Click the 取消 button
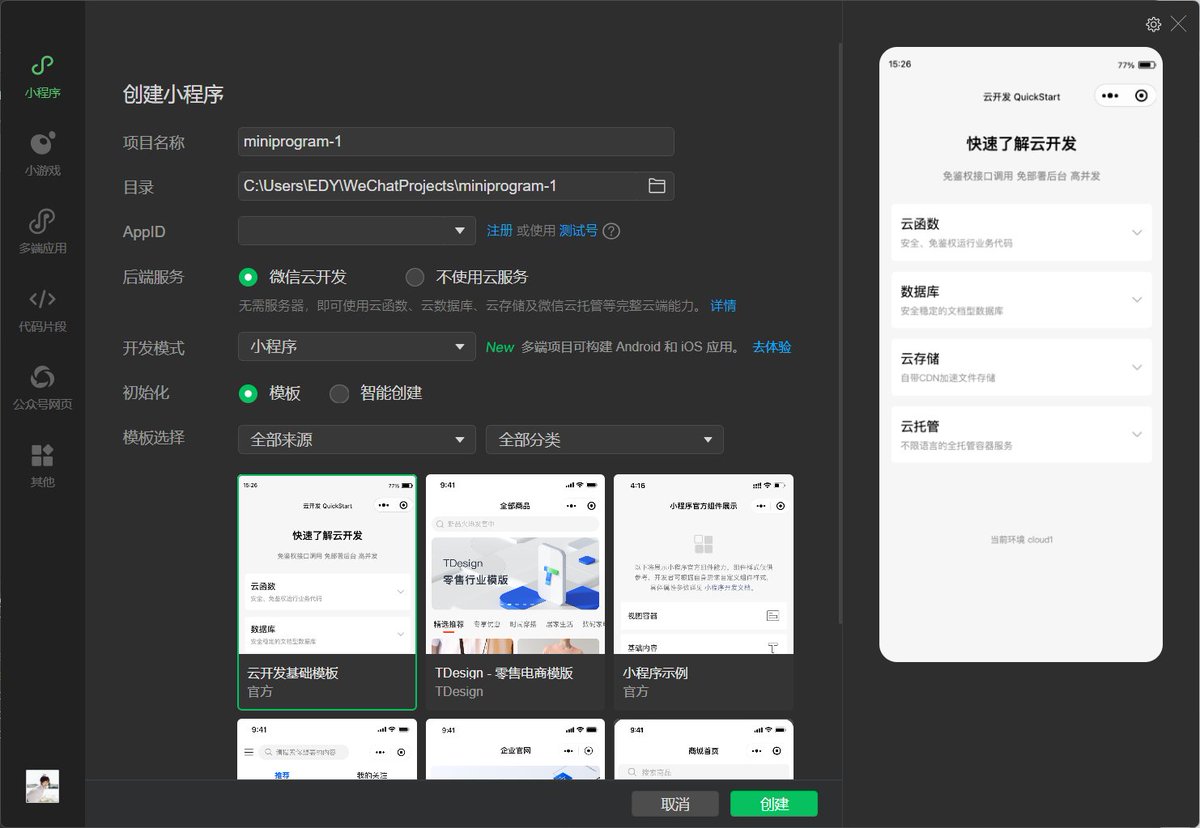The image size is (1200, 828). [x=675, y=804]
